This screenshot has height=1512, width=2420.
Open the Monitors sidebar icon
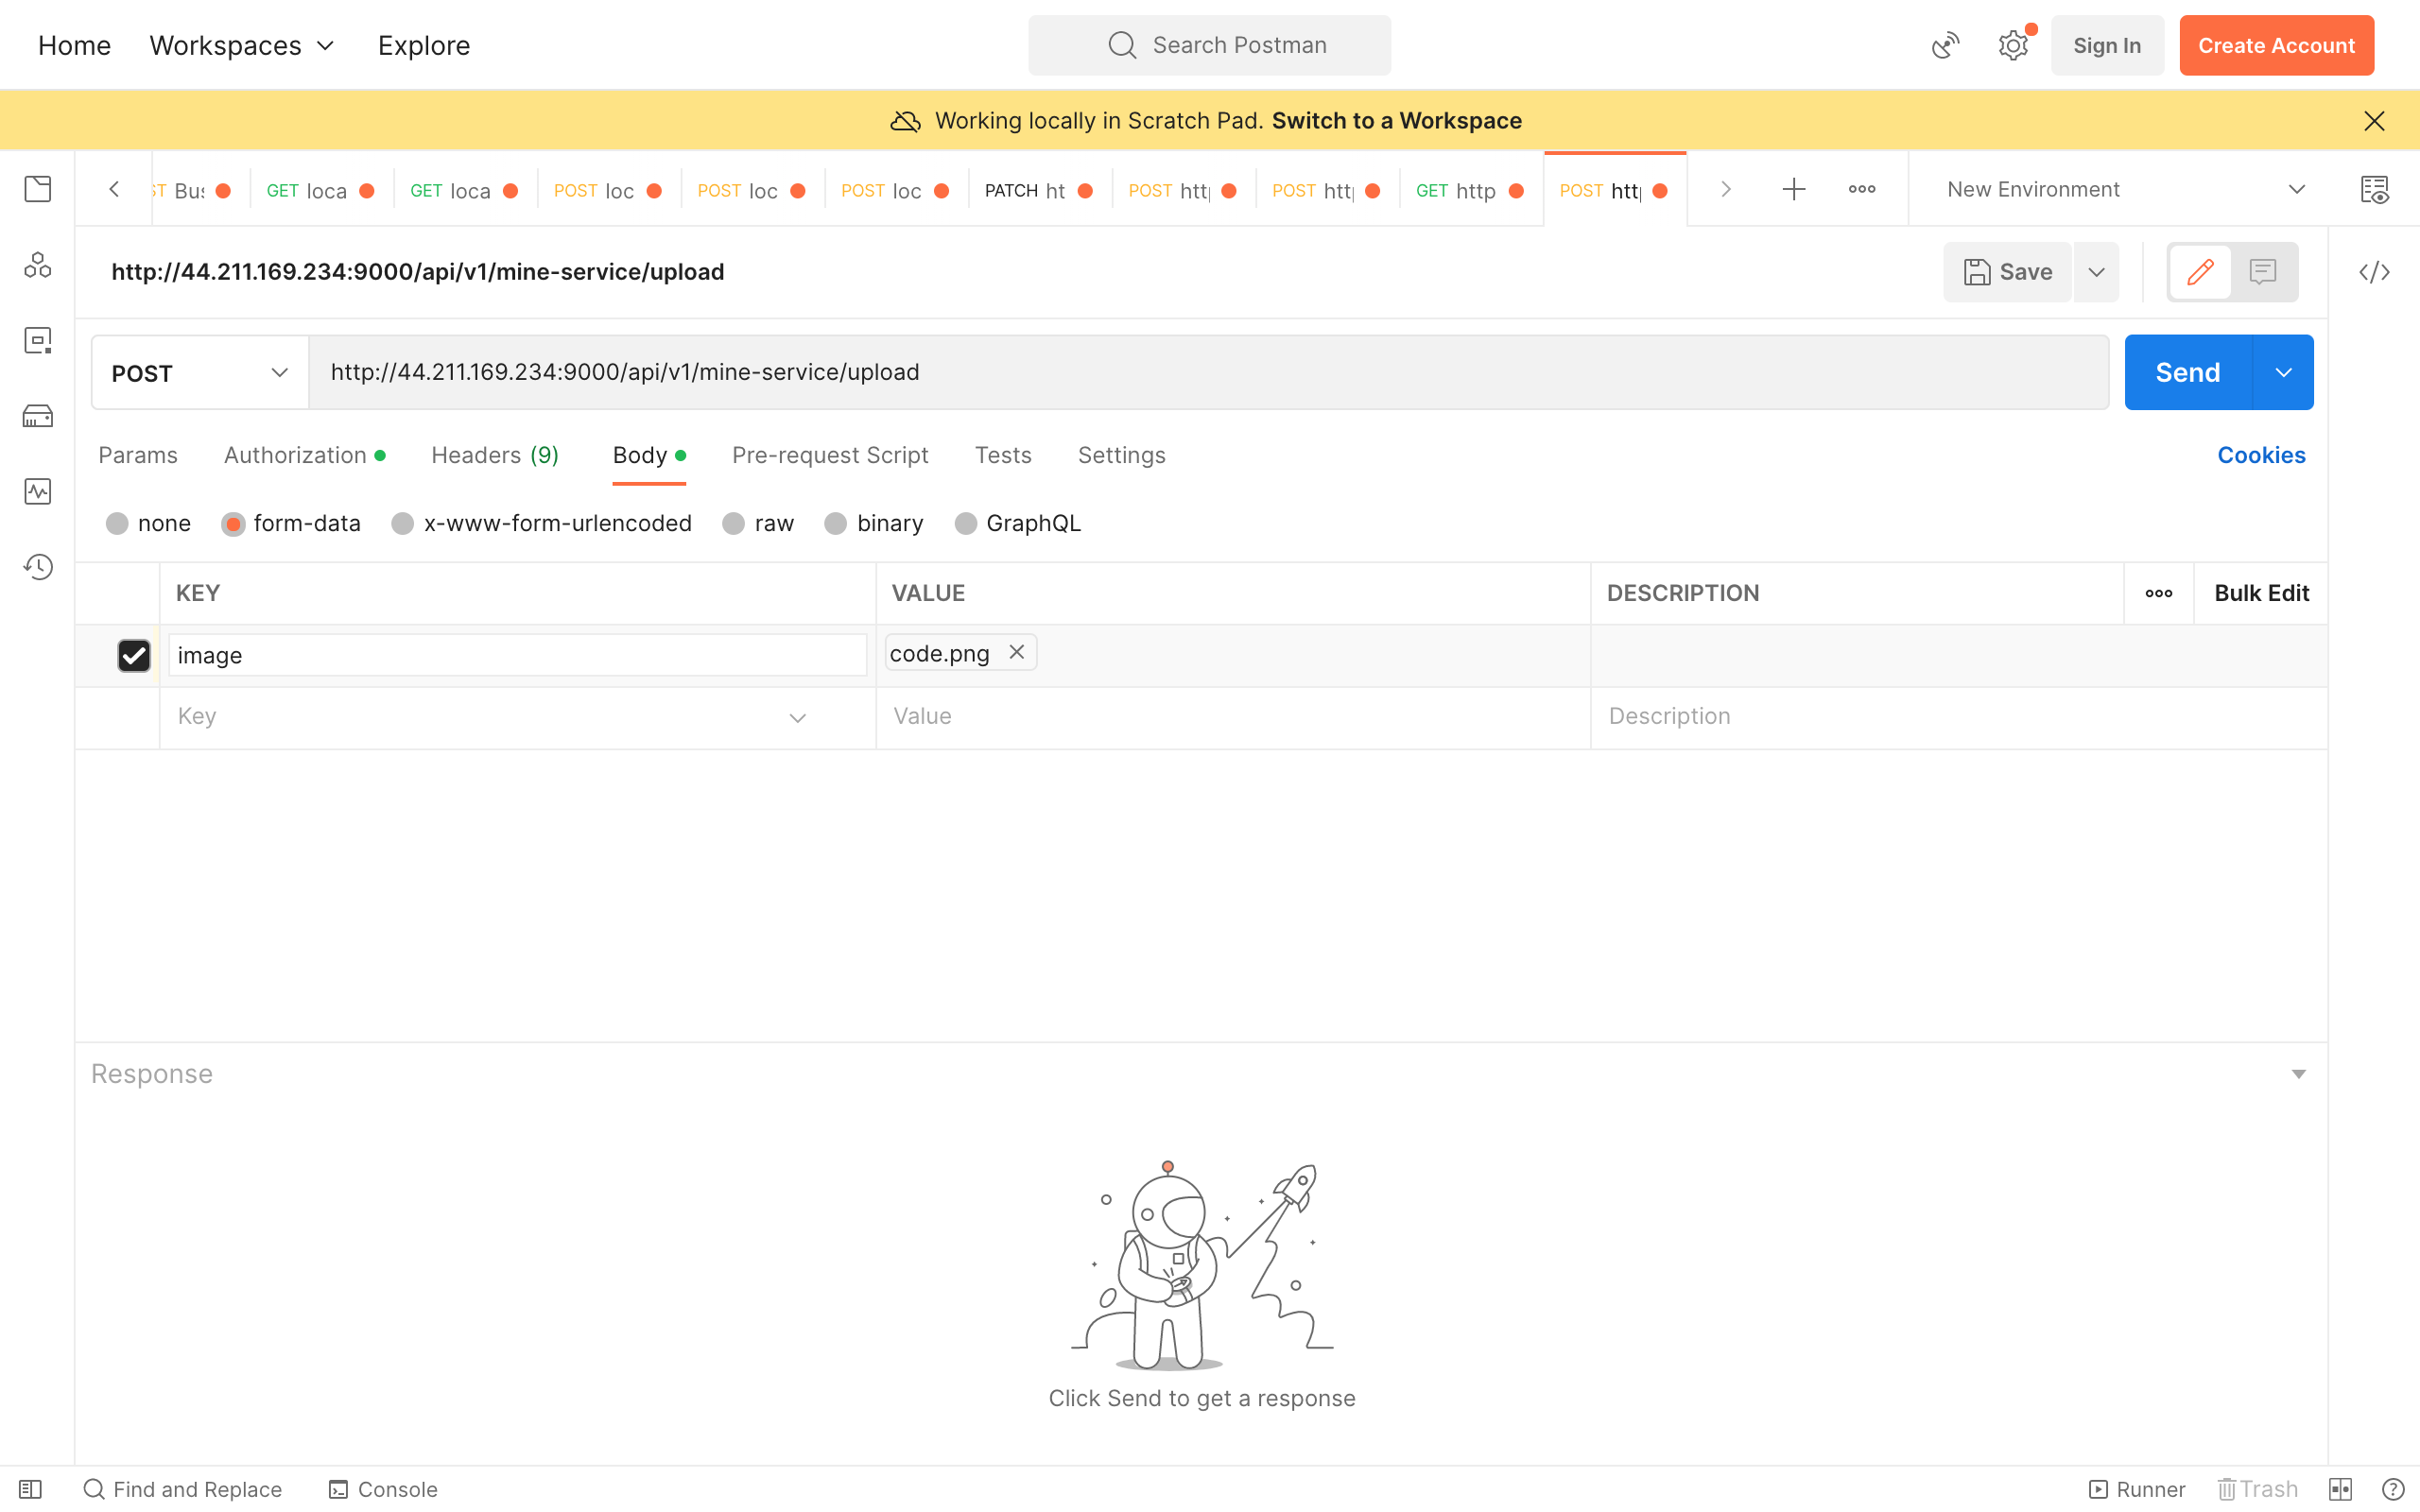(38, 491)
